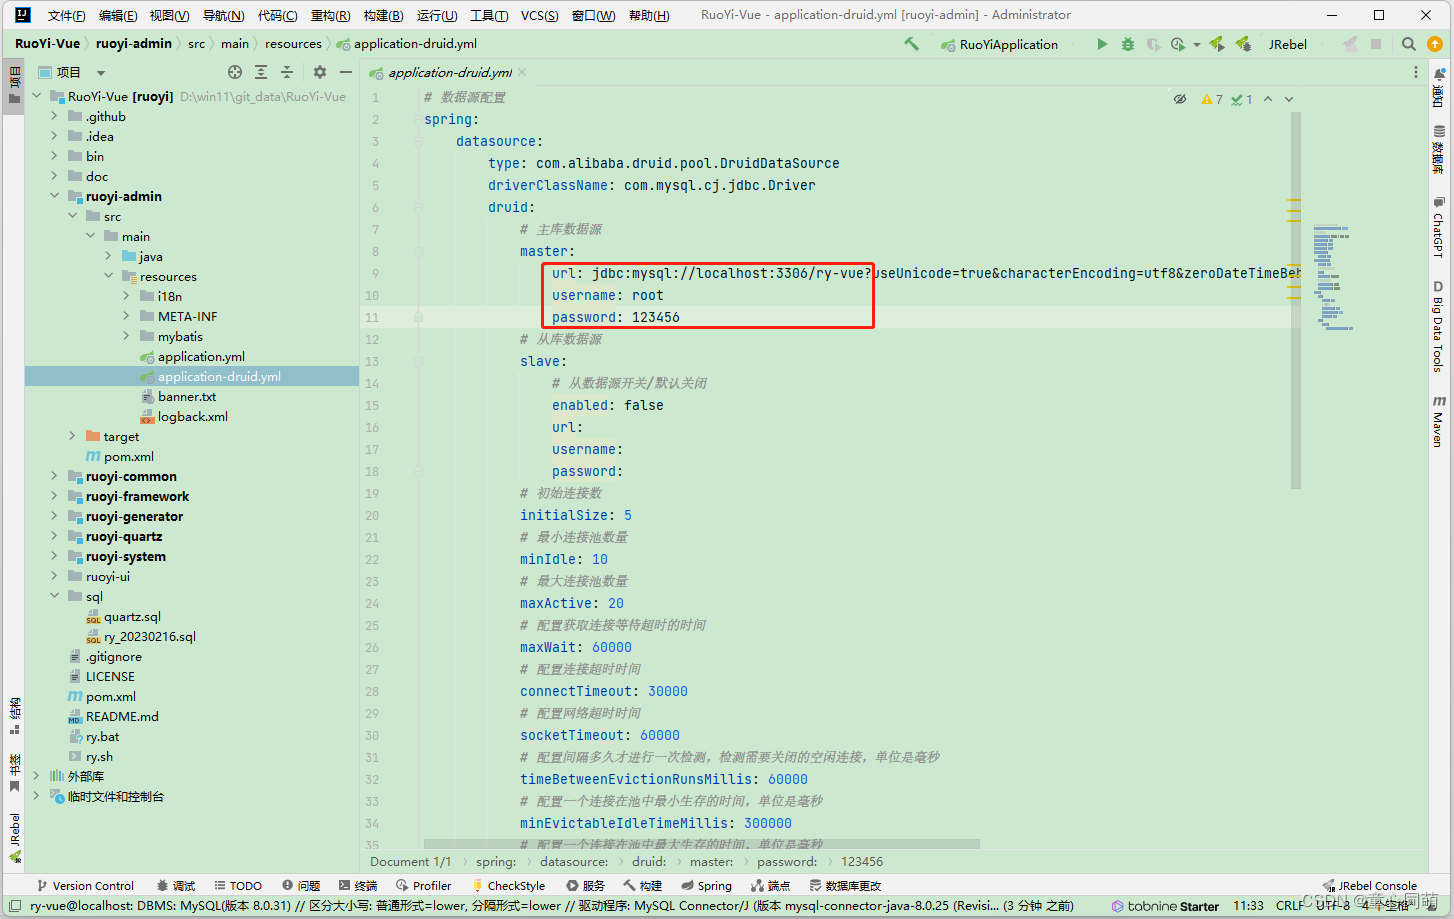Open the 导航(N) menu
Screen dimensions: 1454x919
(x=223, y=15)
